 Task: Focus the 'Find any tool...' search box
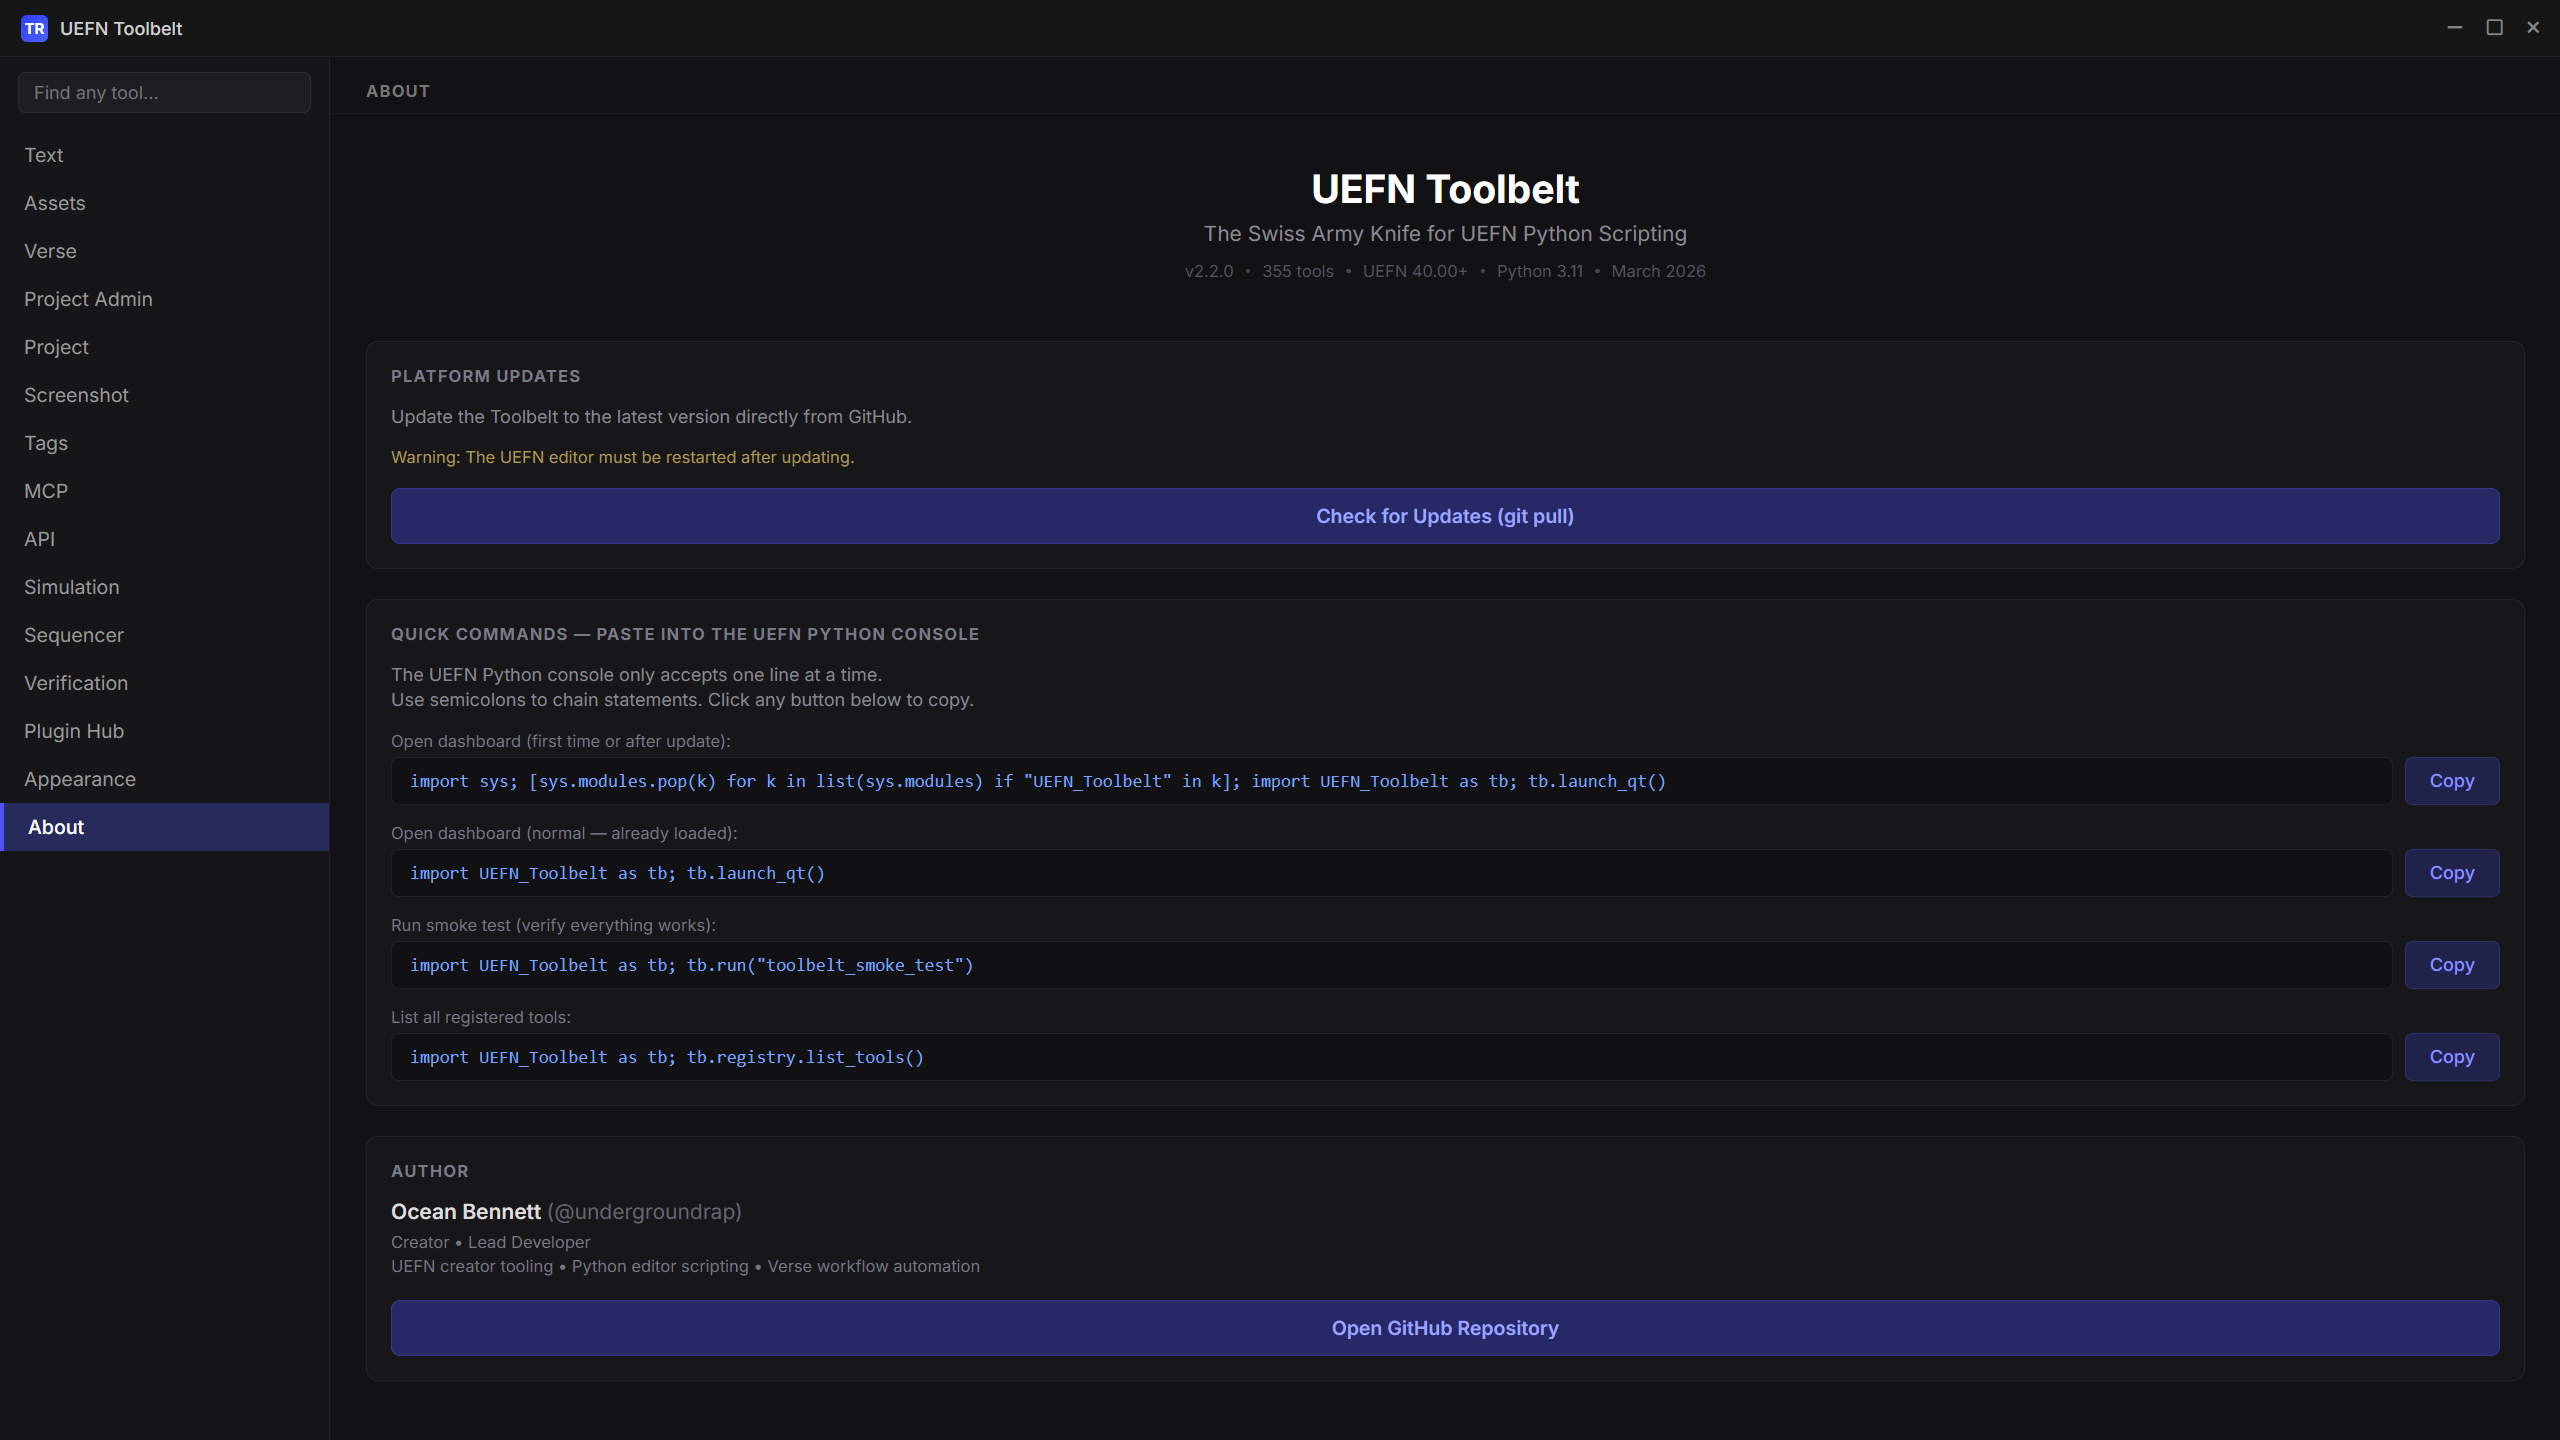coord(164,92)
